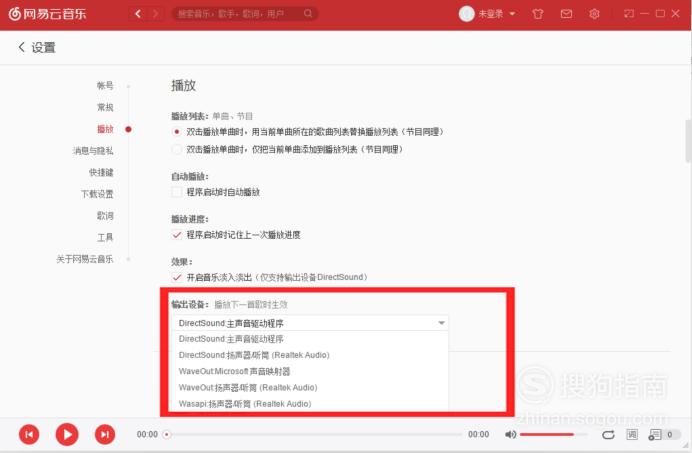
Task: Select 帐号 in settings sidebar
Action: pos(105,86)
